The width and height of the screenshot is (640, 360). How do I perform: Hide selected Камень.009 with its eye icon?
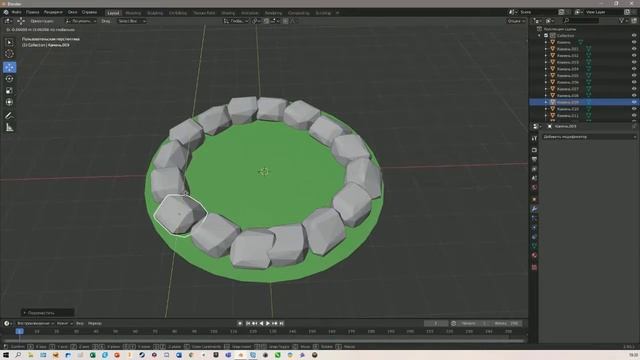[634, 102]
